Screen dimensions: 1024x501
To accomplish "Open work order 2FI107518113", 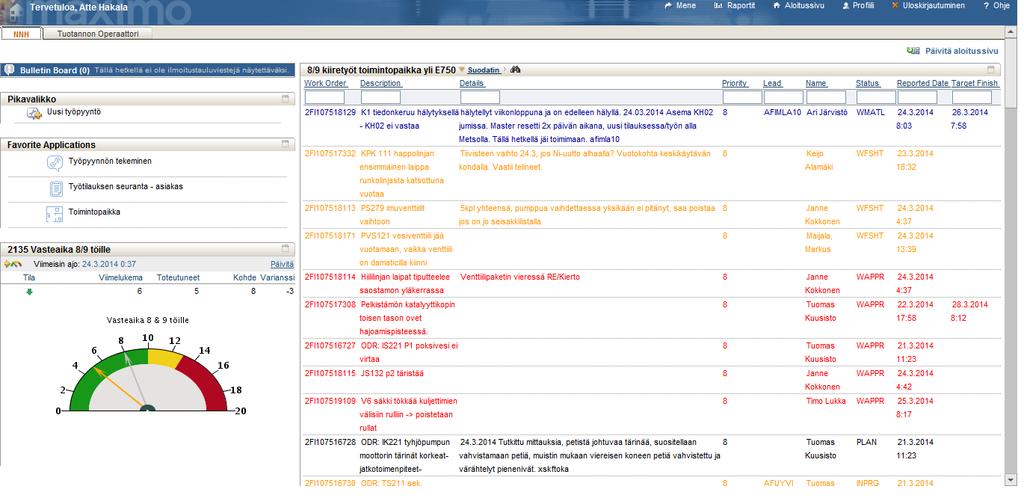I will point(330,208).
